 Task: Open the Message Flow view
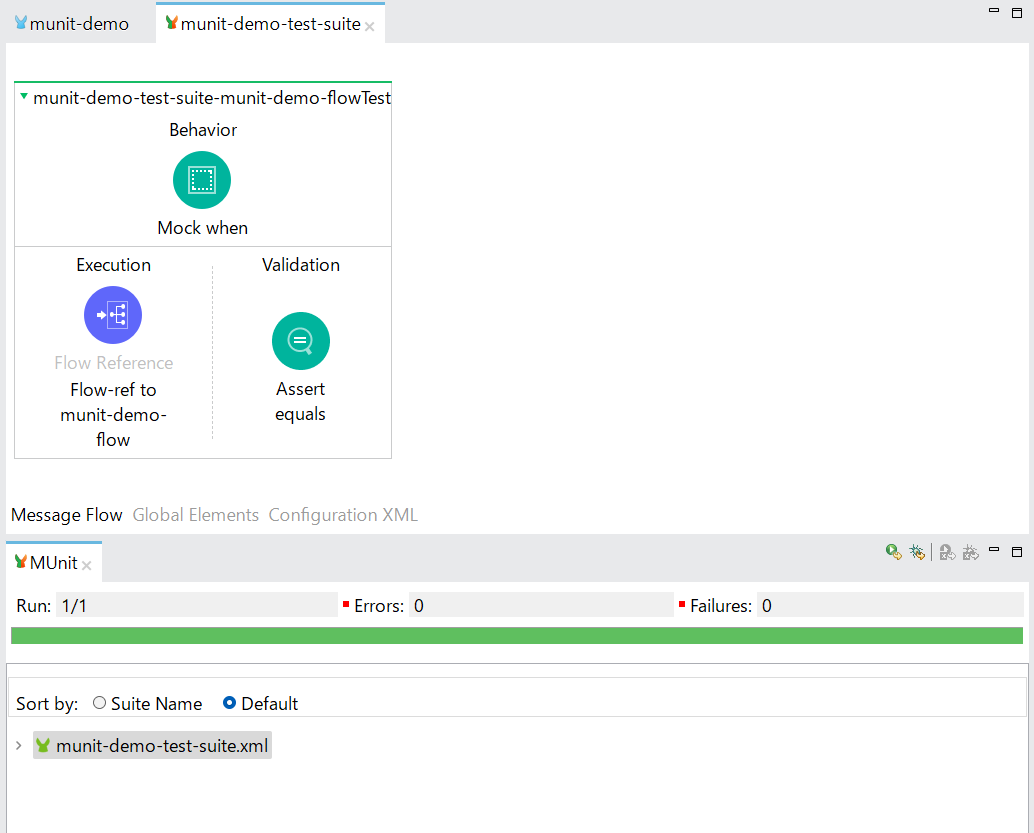[67, 514]
